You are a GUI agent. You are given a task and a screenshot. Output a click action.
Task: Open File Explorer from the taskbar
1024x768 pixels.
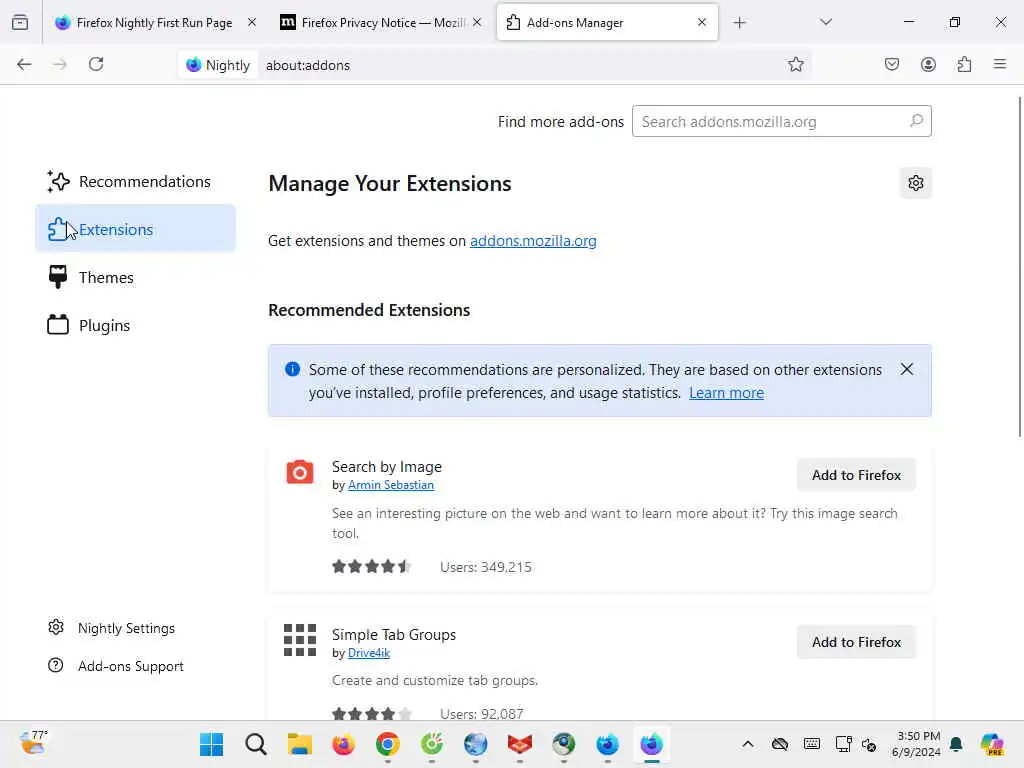click(300, 744)
